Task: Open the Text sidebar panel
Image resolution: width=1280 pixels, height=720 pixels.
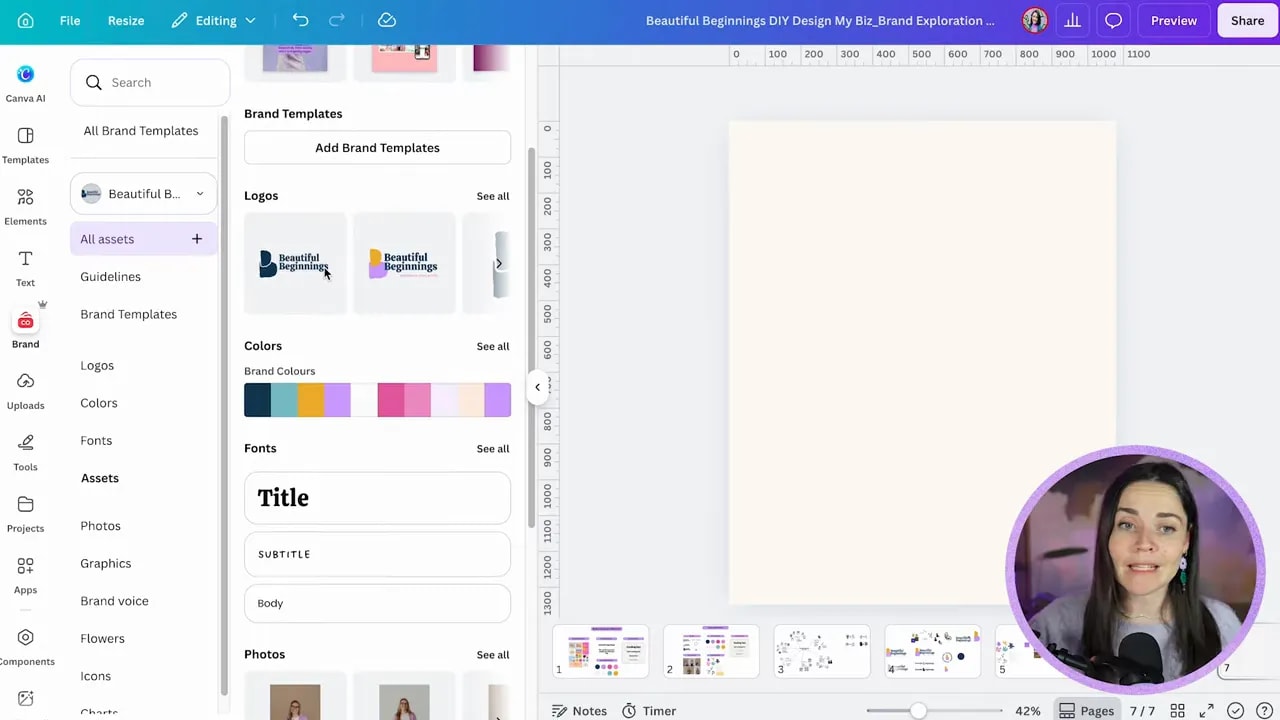Action: coord(25,268)
